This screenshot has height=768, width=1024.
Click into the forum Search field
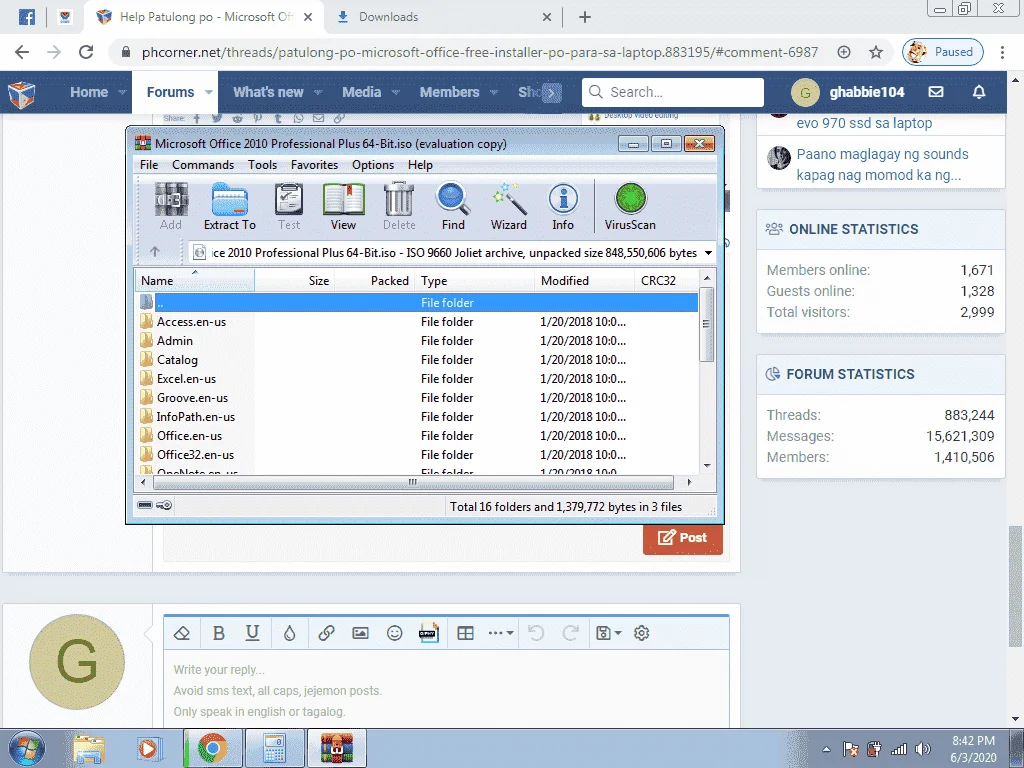coord(673,92)
